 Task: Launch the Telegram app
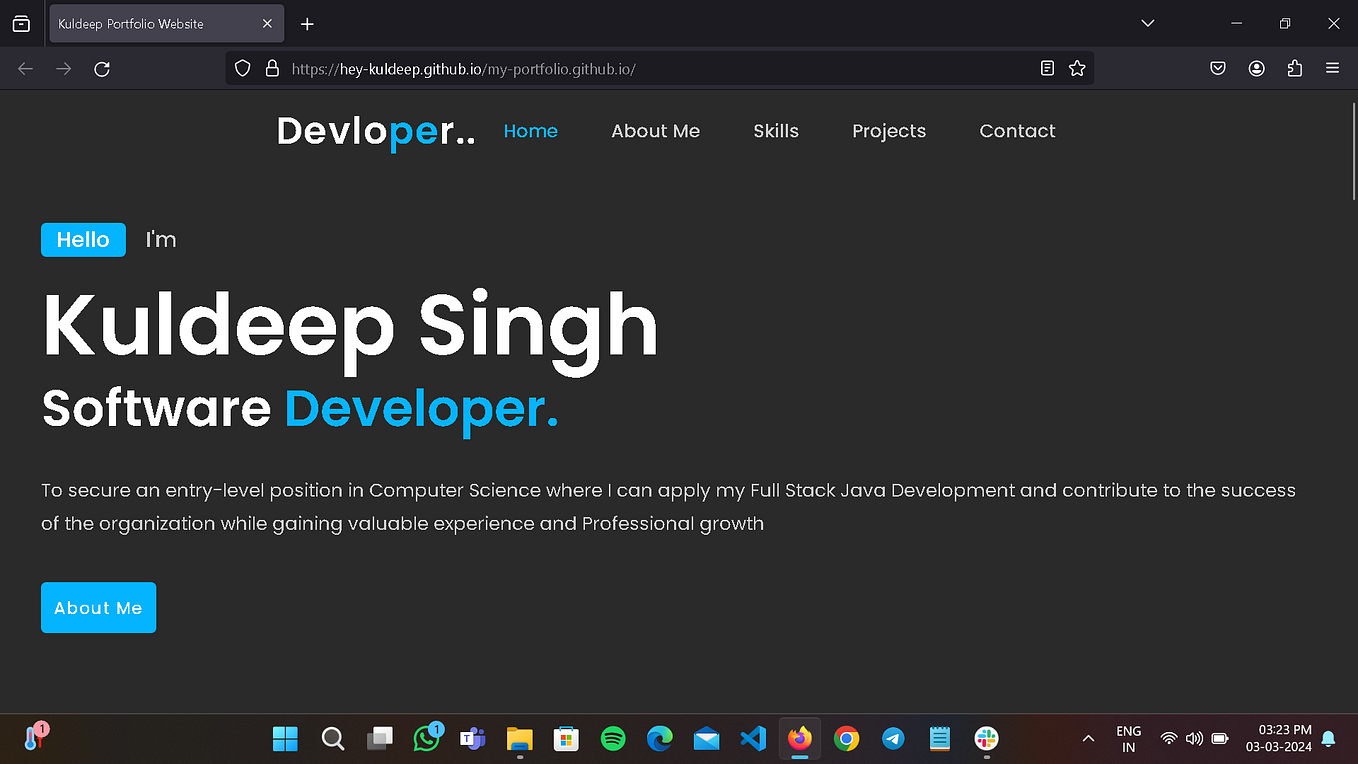coord(893,738)
